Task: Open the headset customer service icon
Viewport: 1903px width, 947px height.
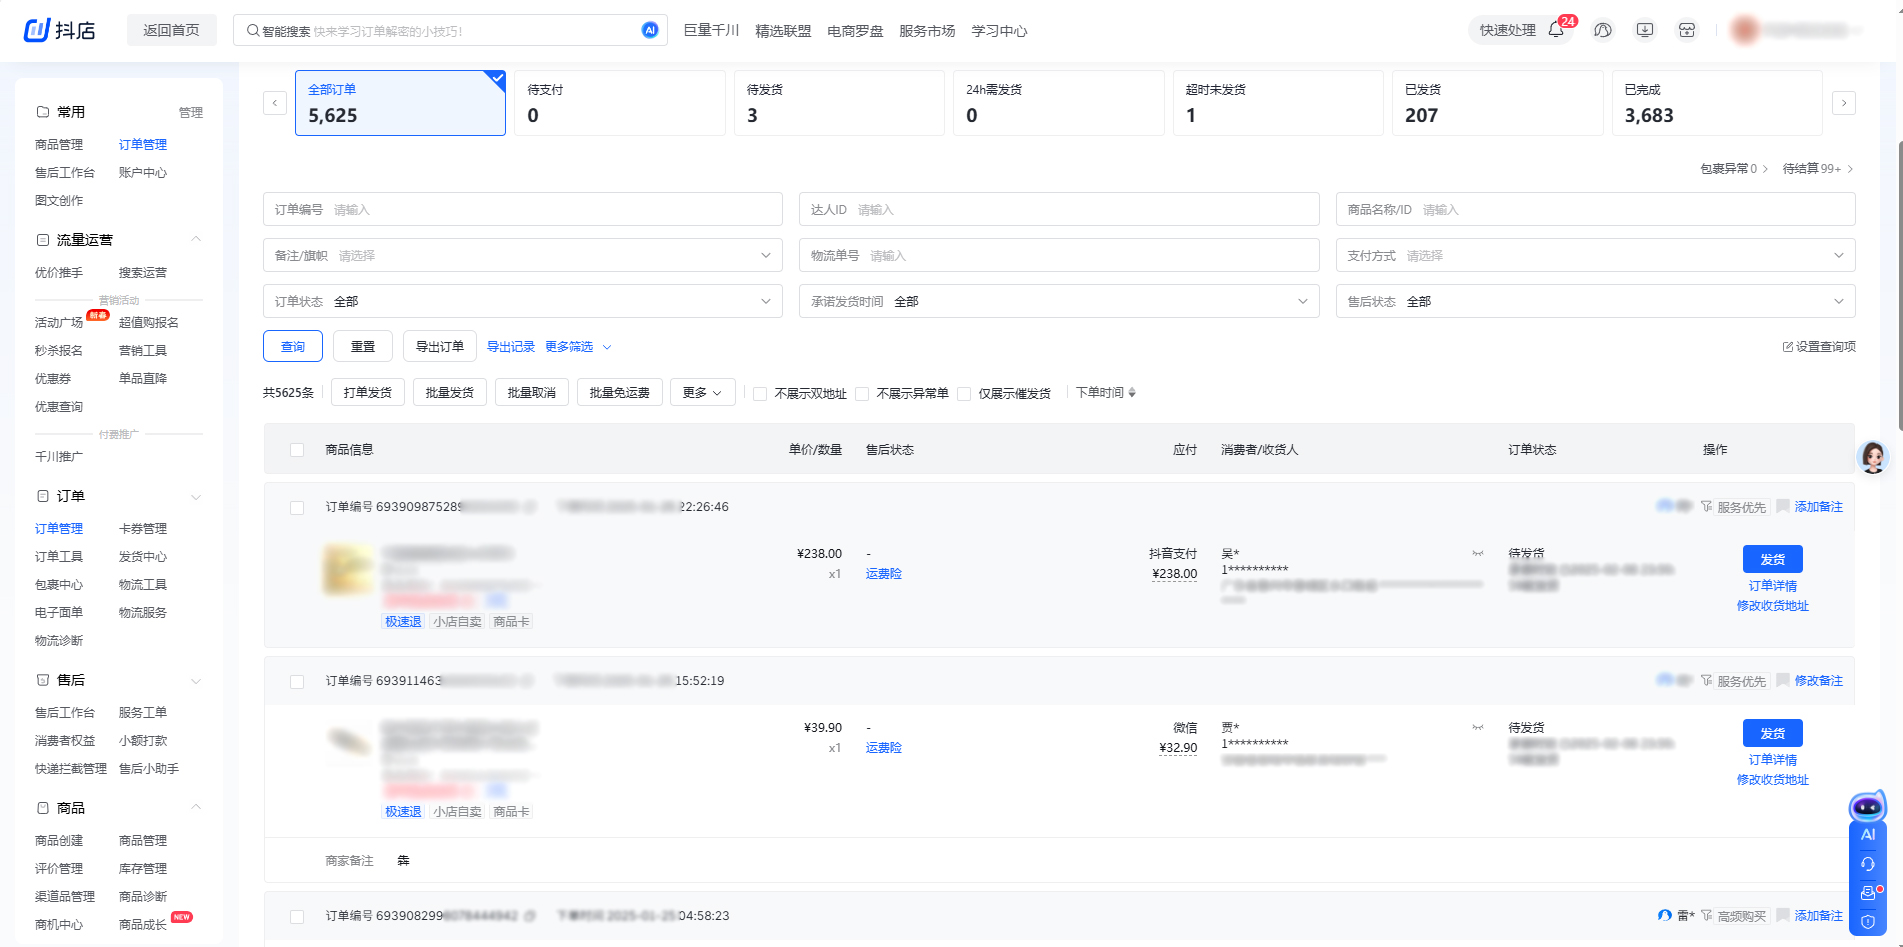Action: (1867, 864)
